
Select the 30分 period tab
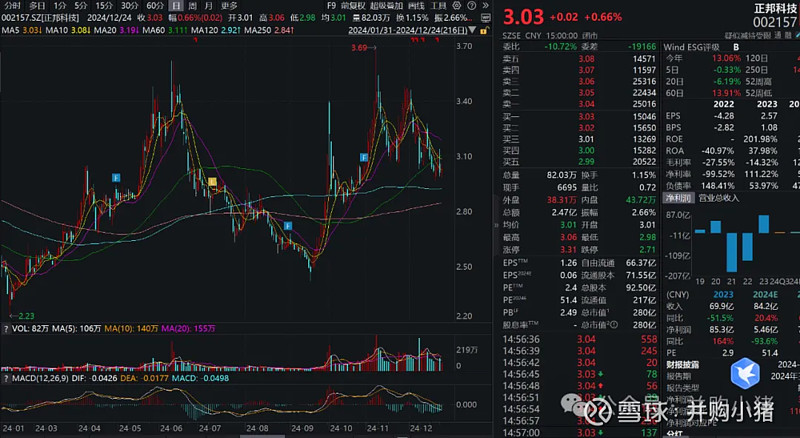pos(129,6)
